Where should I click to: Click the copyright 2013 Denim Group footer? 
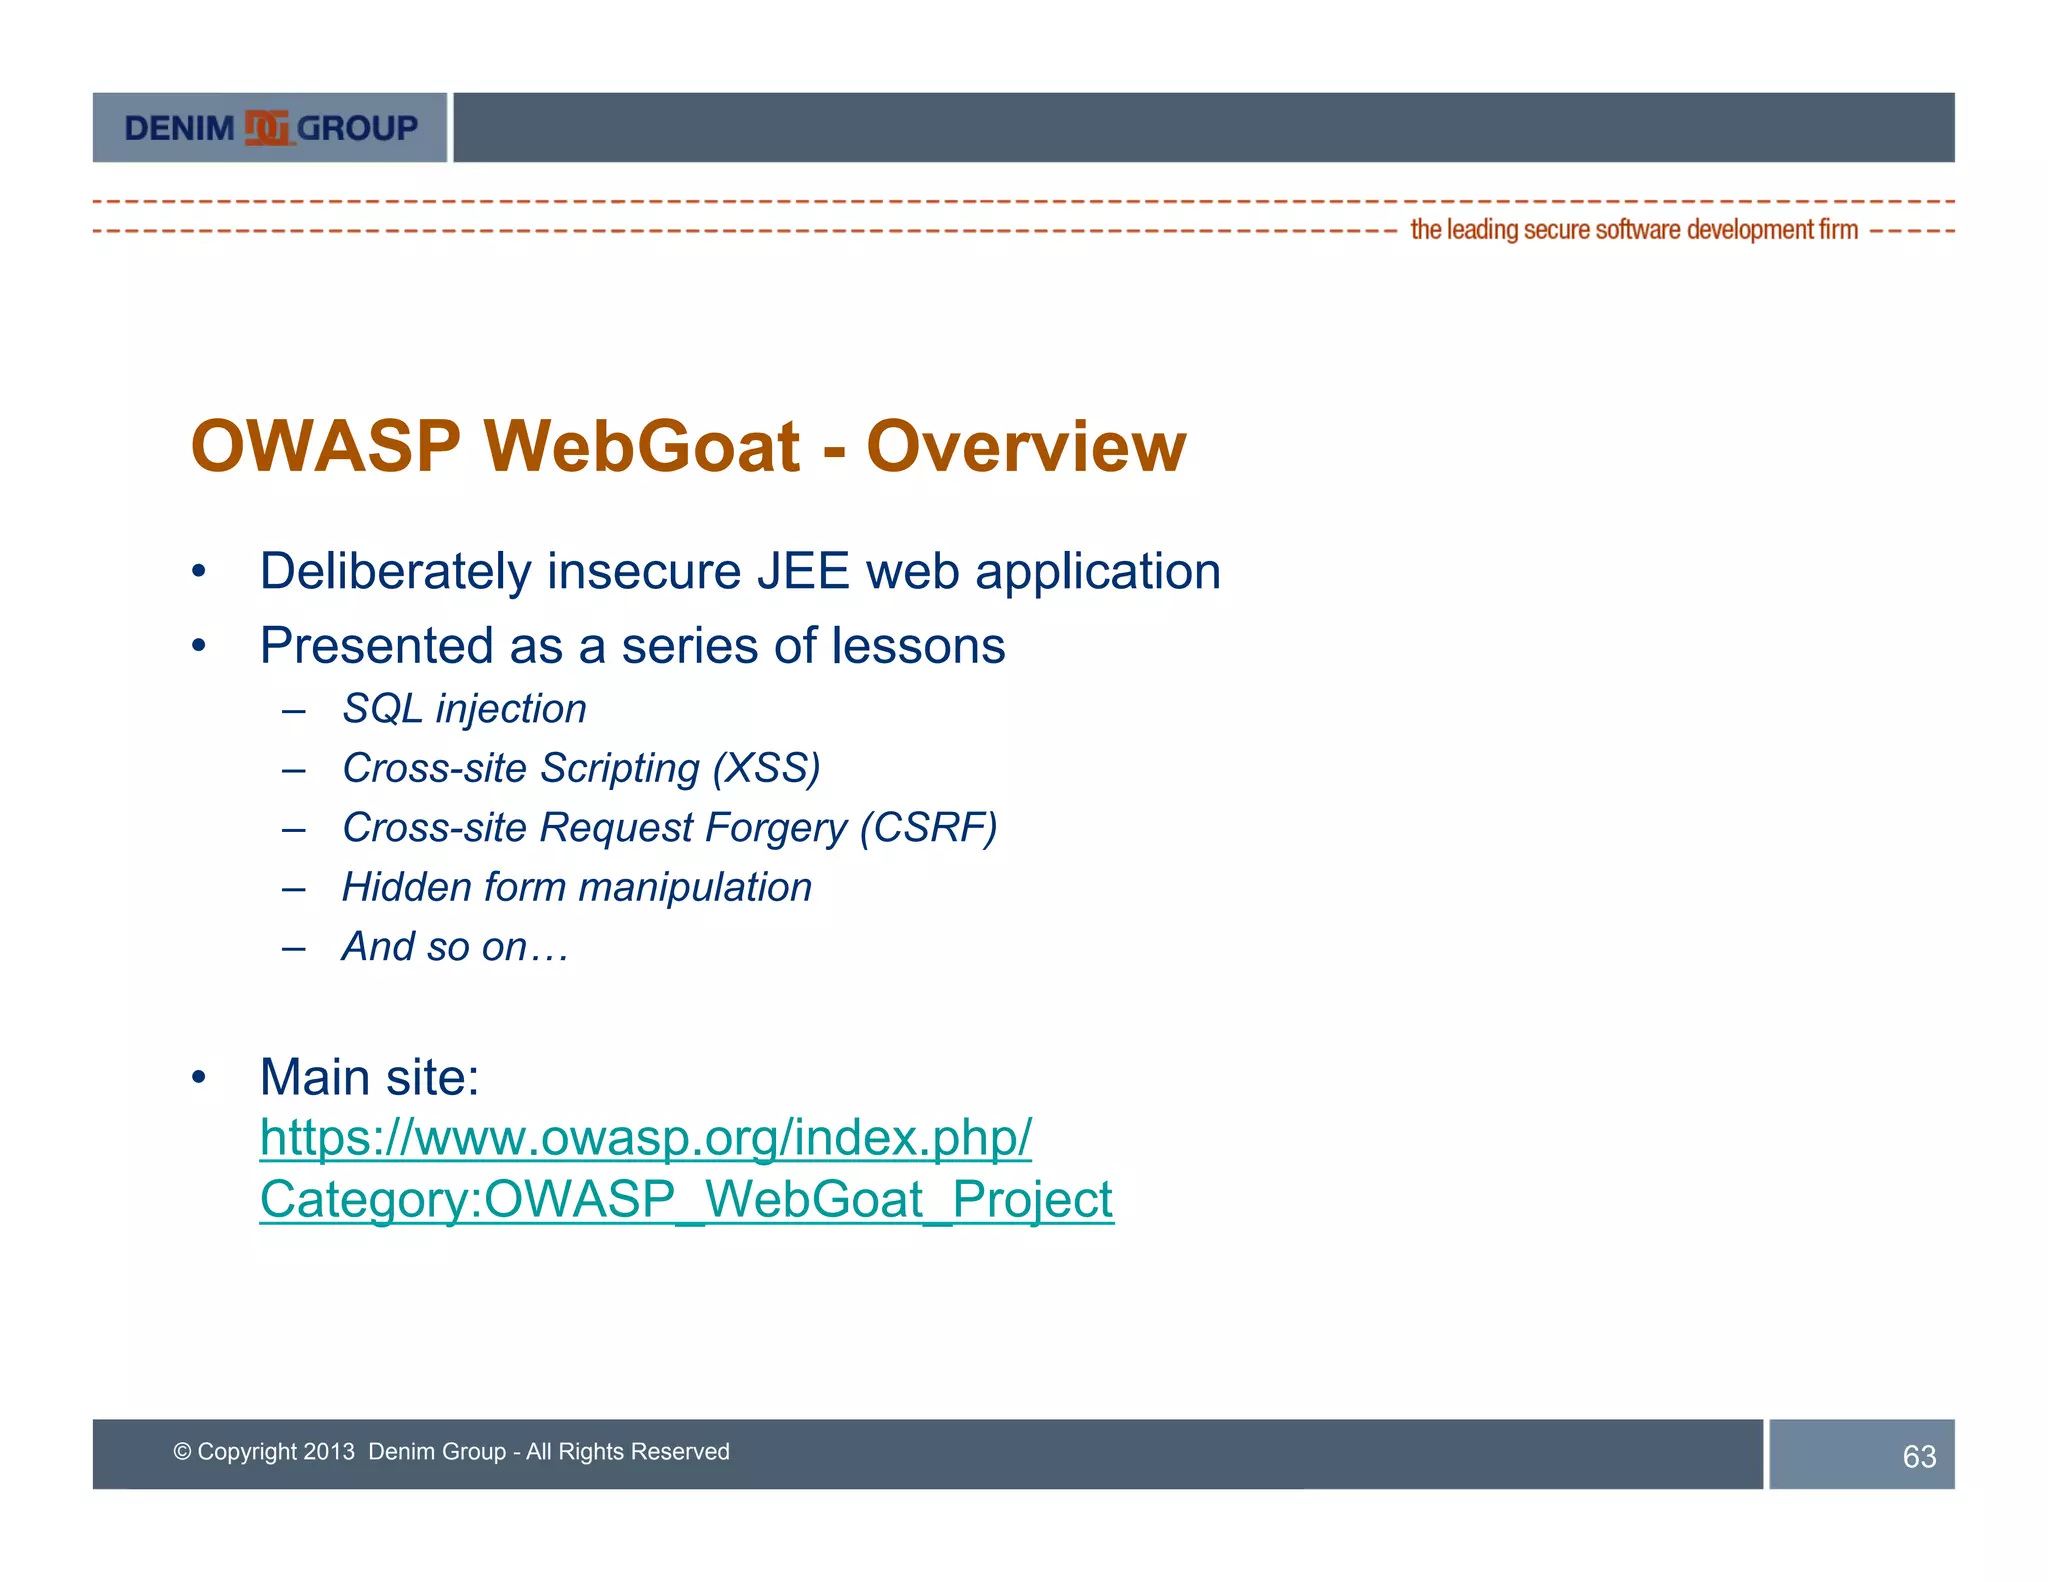pyautogui.click(x=451, y=1452)
